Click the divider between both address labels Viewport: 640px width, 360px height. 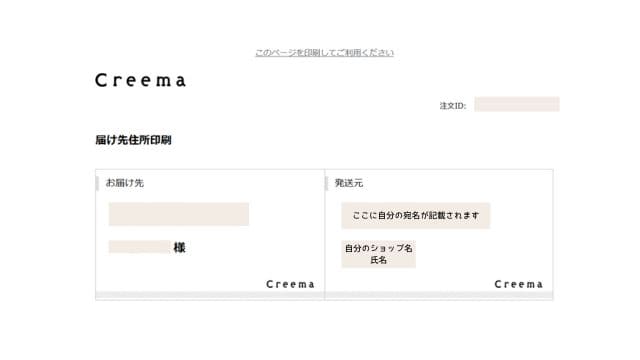324,235
